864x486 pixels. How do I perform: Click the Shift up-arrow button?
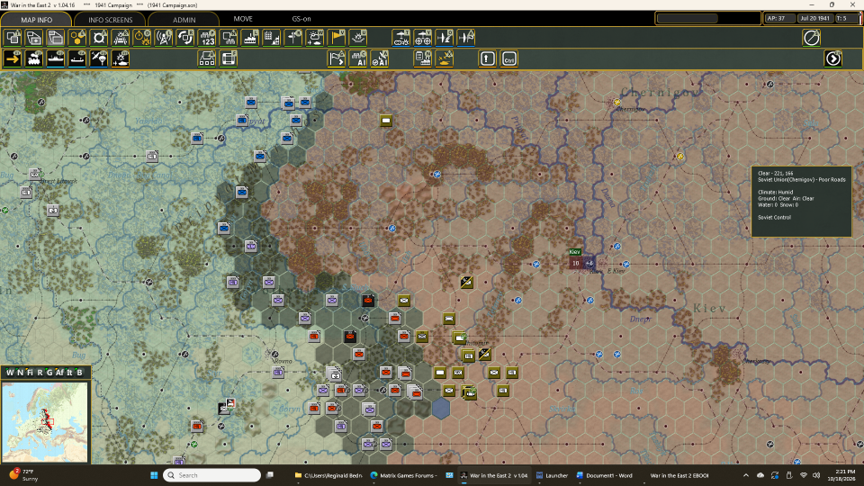point(487,58)
